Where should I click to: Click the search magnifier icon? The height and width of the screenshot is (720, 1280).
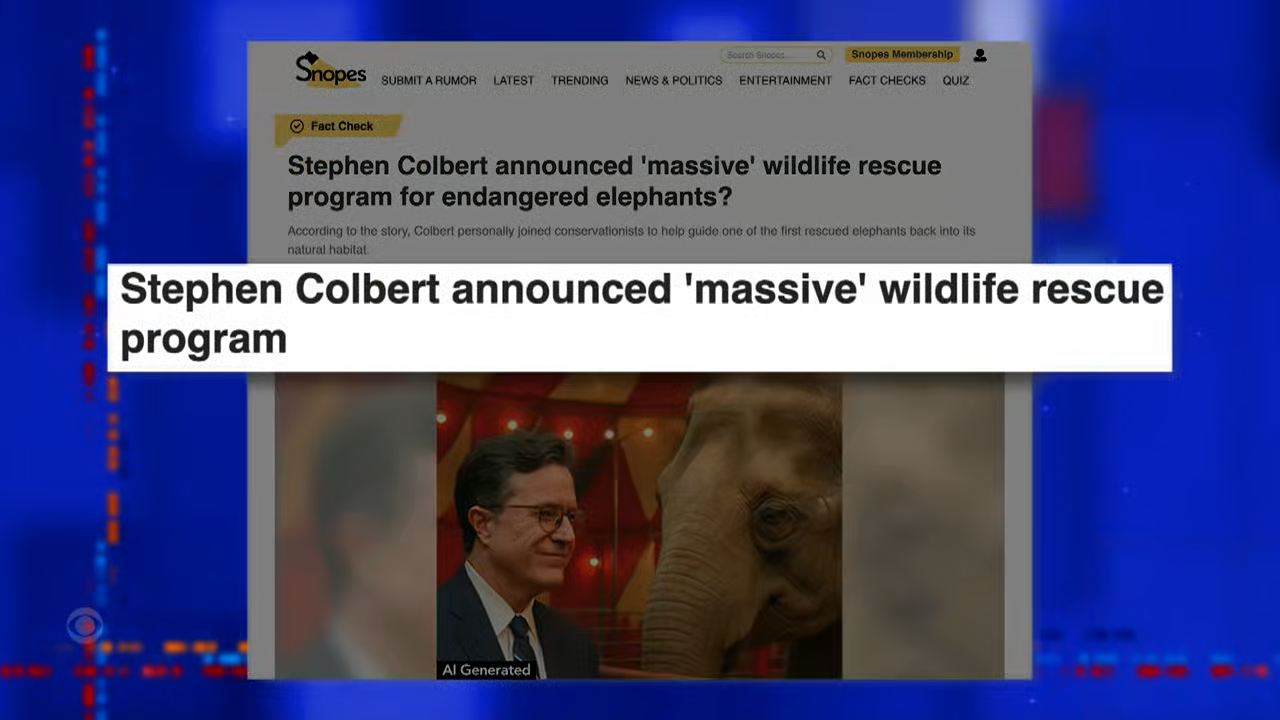point(821,55)
